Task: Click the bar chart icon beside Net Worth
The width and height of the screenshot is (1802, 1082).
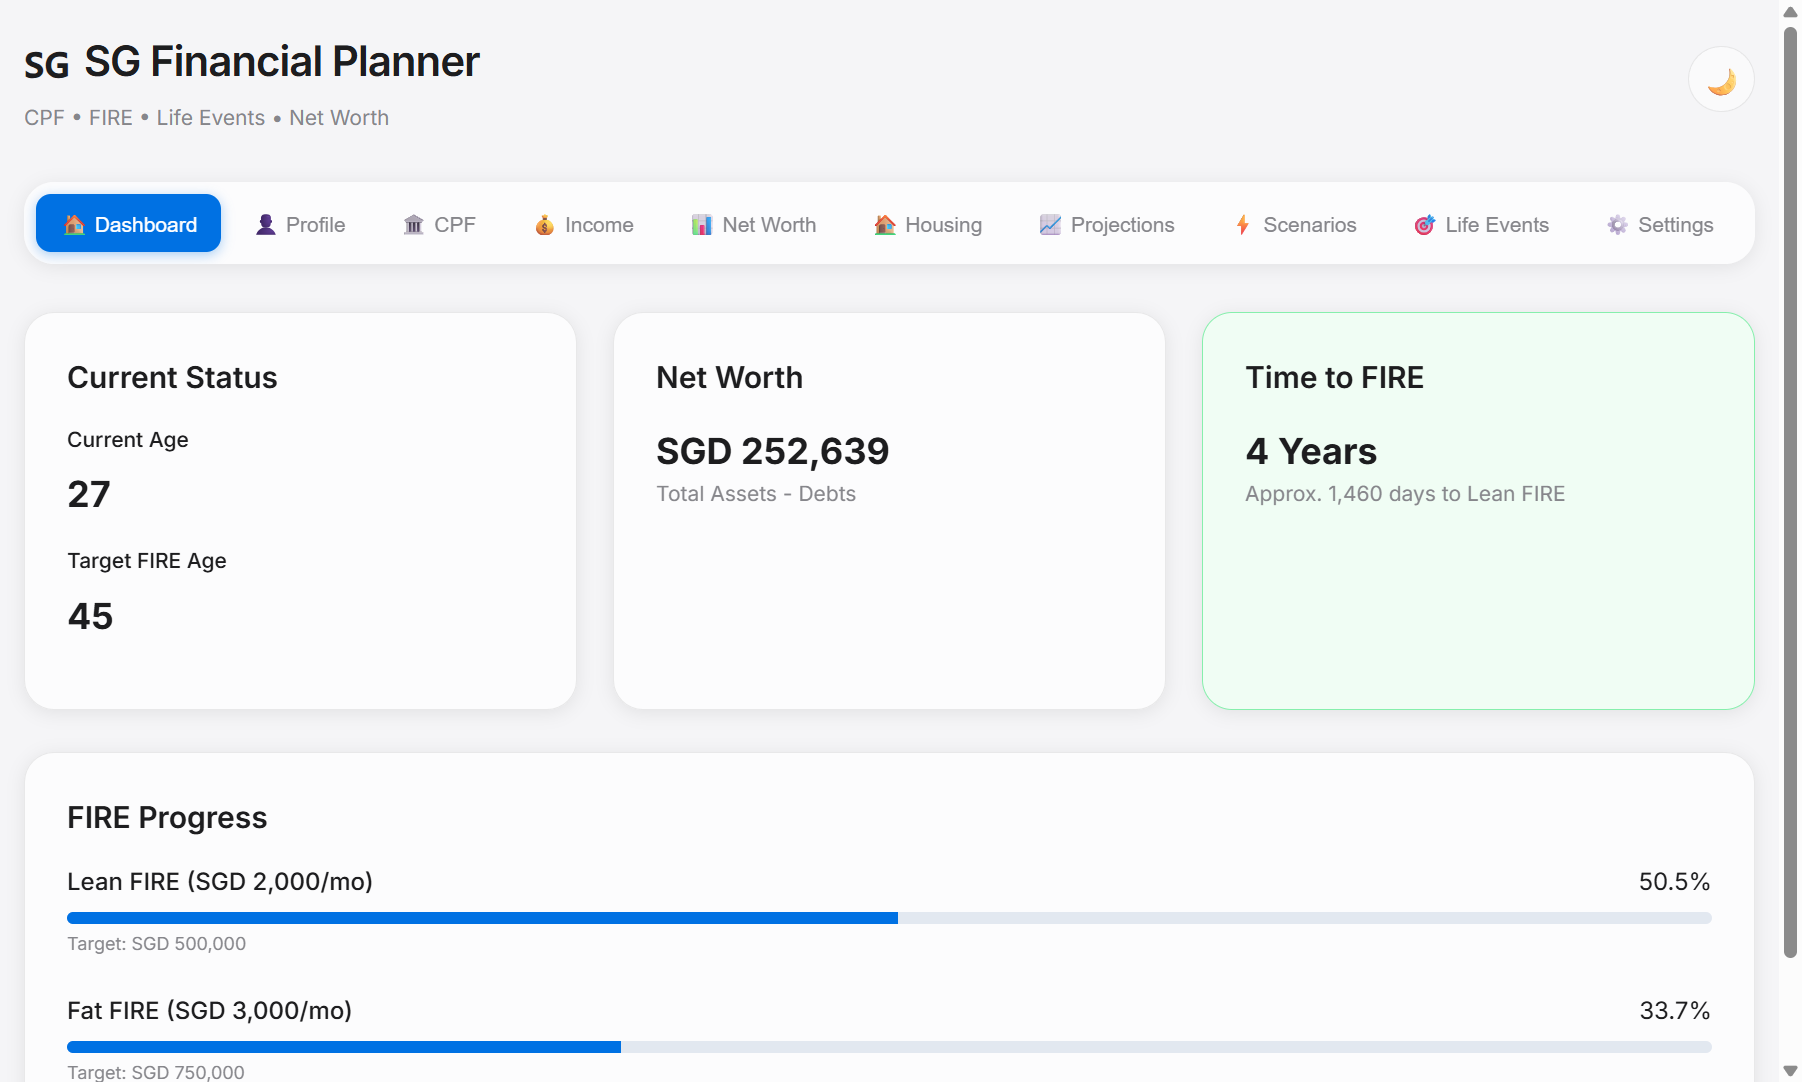Action: [x=702, y=225]
